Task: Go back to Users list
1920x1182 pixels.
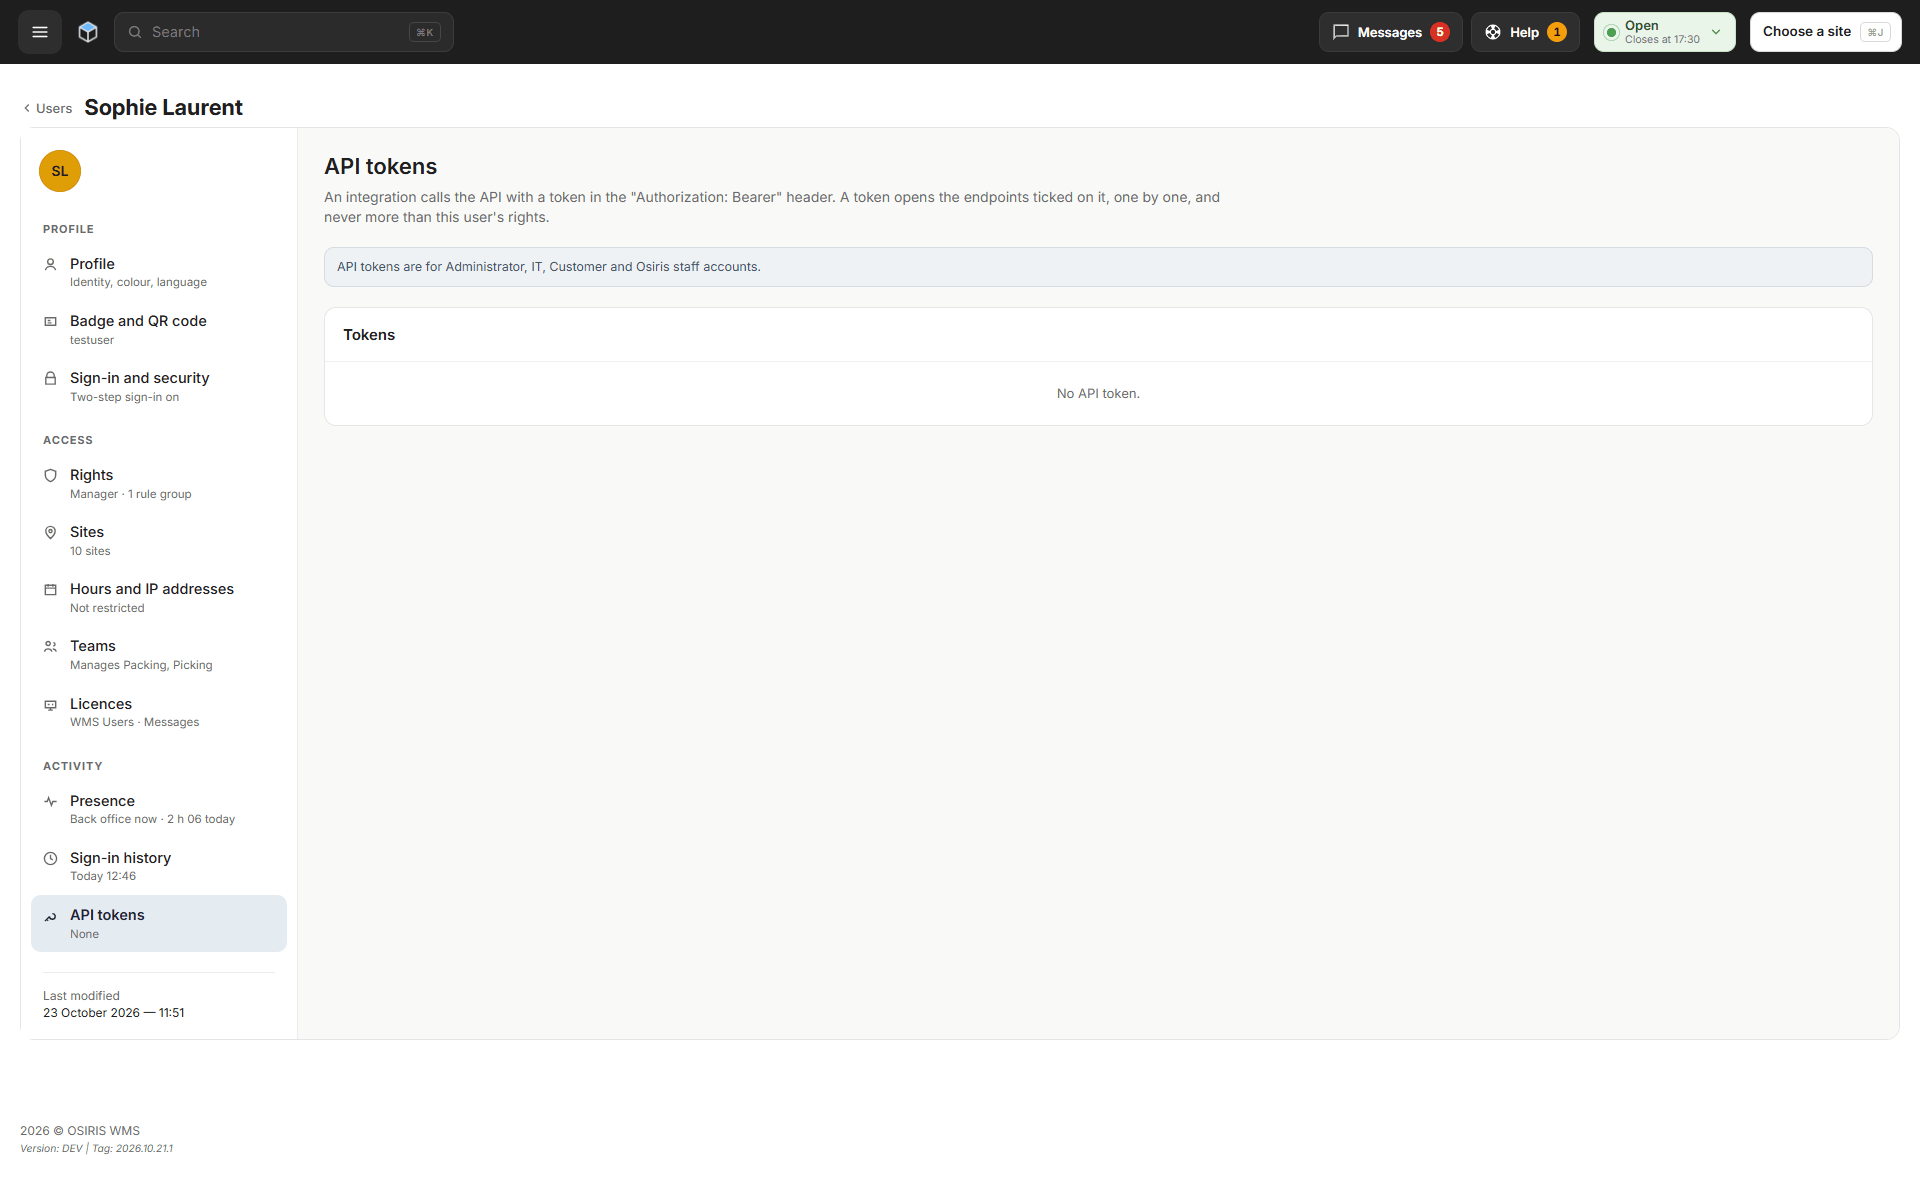Action: coord(47,108)
